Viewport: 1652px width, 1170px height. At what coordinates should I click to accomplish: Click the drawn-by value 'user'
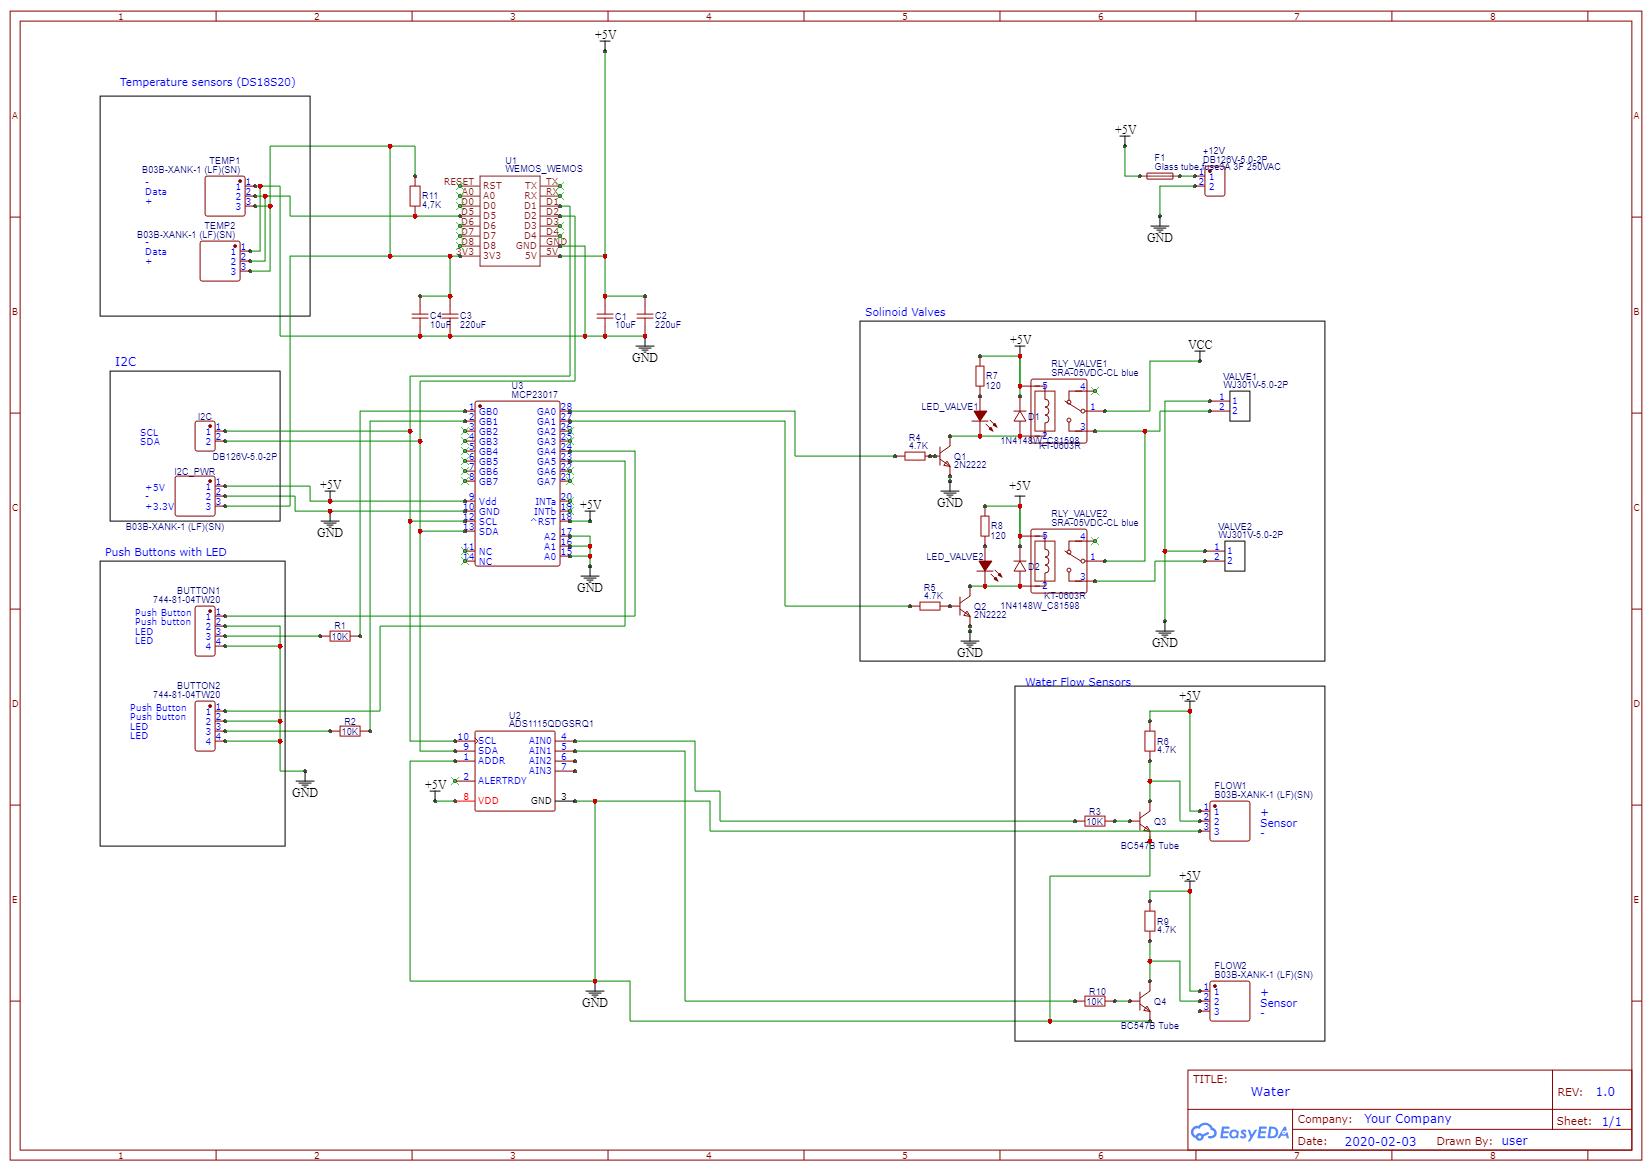point(1514,1141)
